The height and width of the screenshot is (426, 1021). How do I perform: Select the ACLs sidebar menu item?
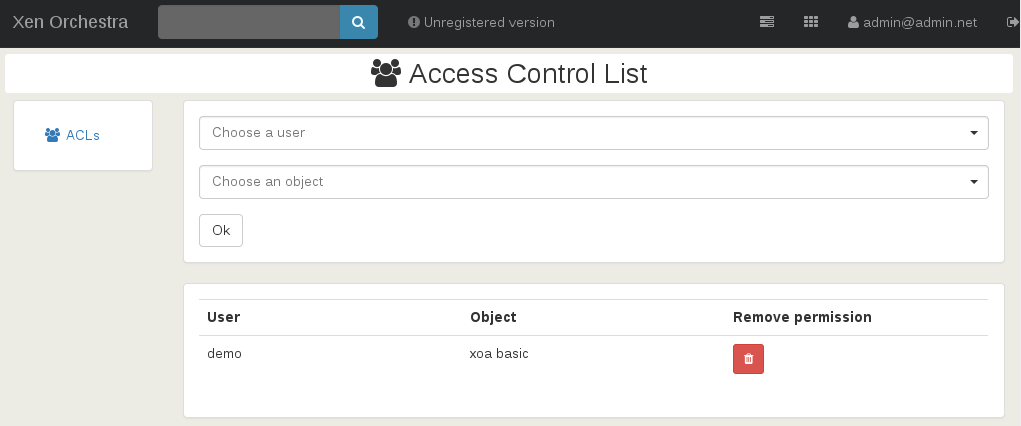72,135
